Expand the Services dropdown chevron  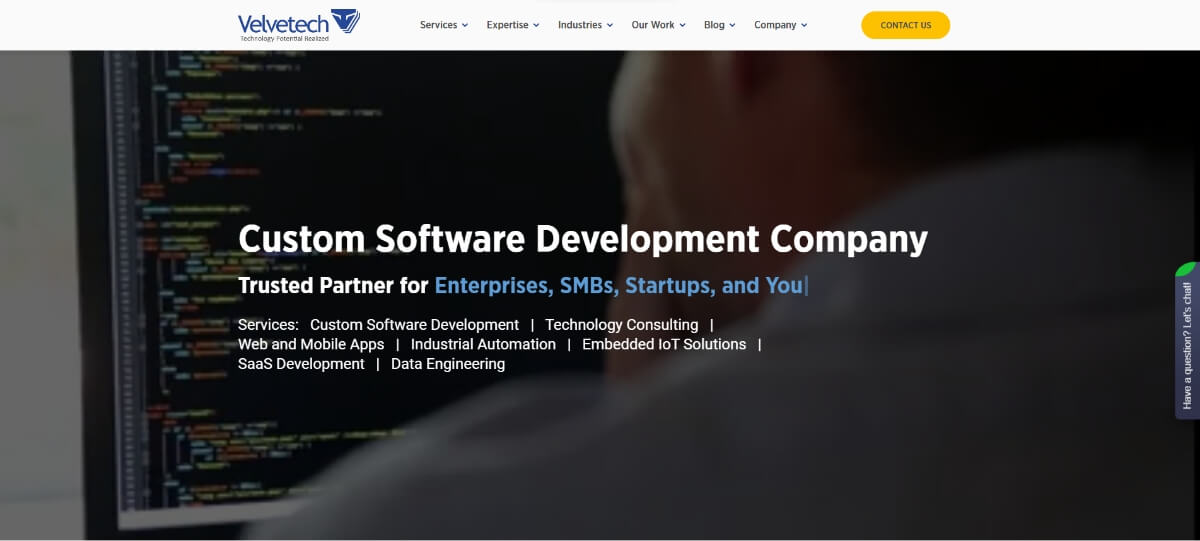(x=464, y=26)
